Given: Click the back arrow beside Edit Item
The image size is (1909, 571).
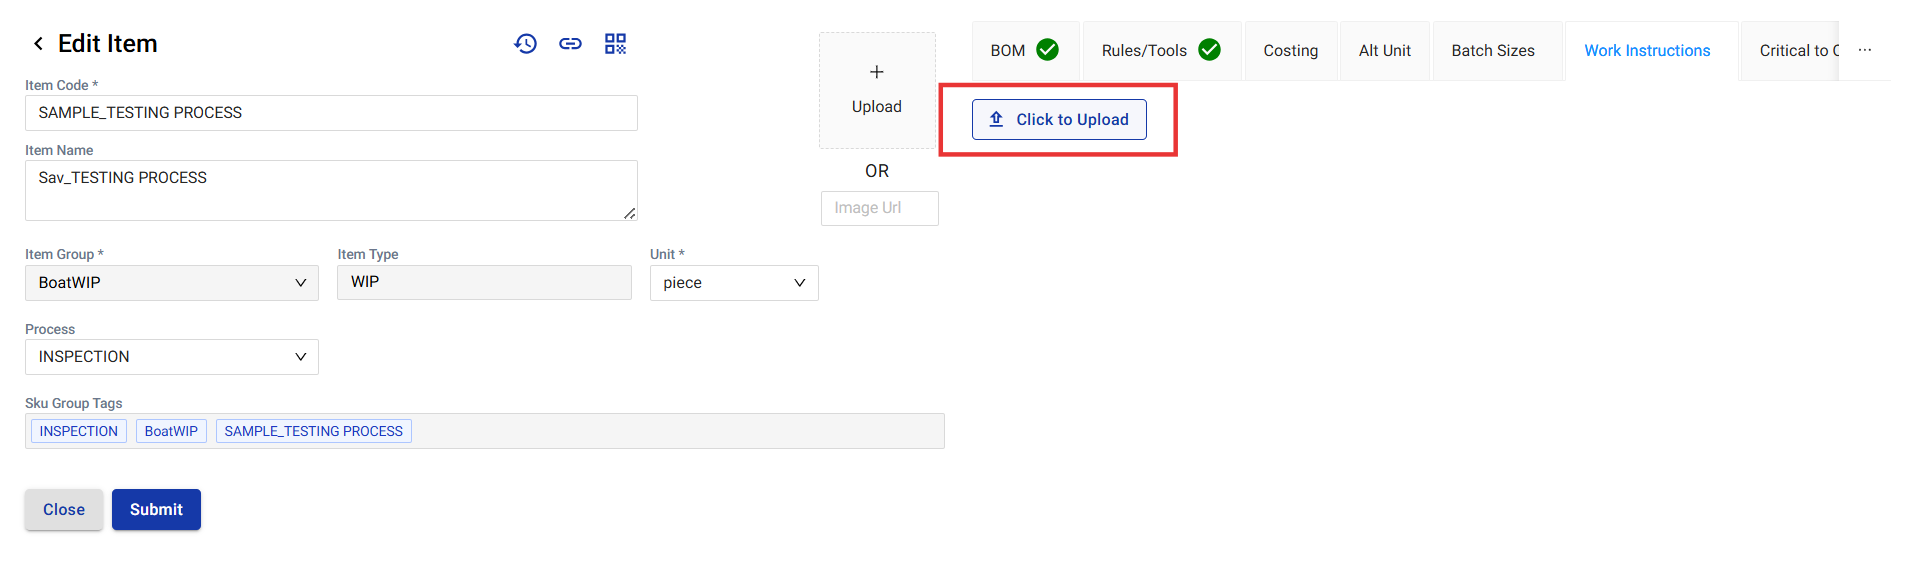Looking at the screenshot, I should [x=38, y=44].
